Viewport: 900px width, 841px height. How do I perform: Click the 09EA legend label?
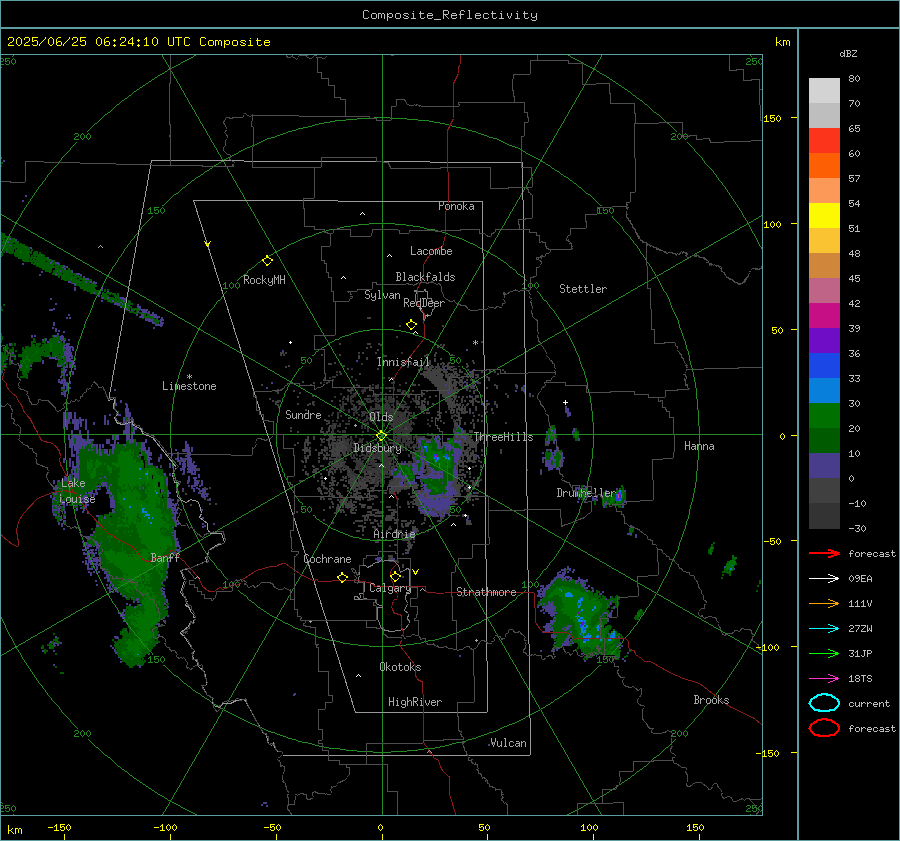(x=860, y=579)
